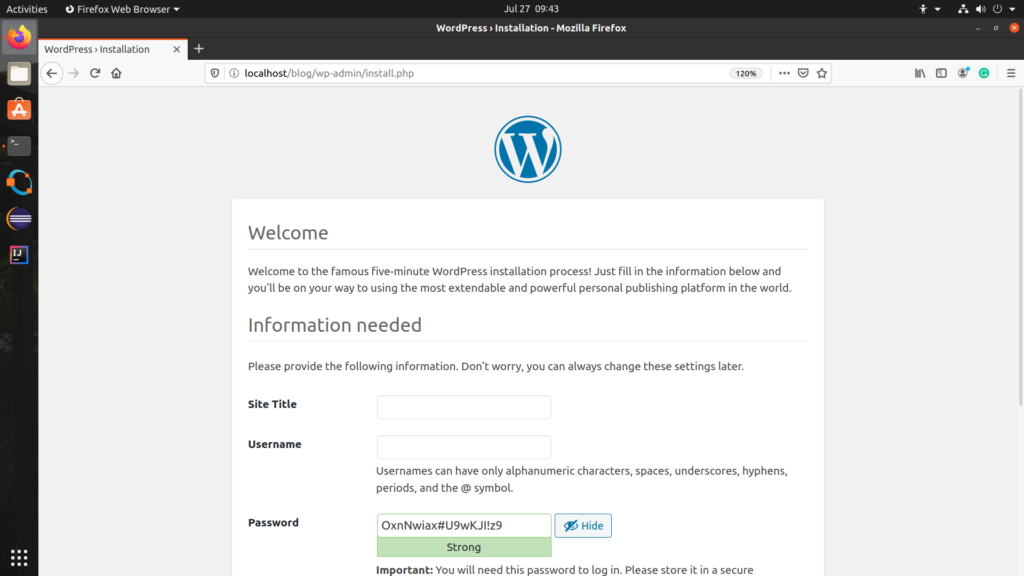Toggle password visibility with the Hide button
The image size is (1024, 576).
pyautogui.click(x=583, y=525)
